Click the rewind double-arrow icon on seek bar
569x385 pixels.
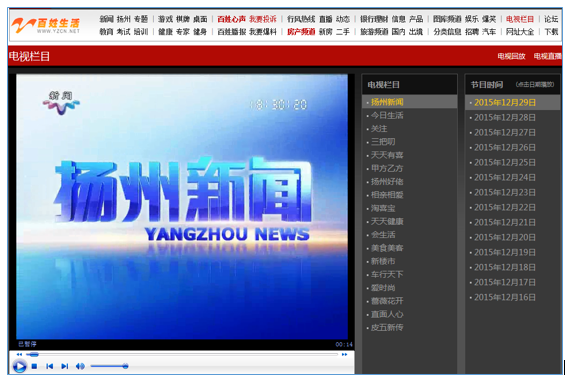click(x=19, y=354)
